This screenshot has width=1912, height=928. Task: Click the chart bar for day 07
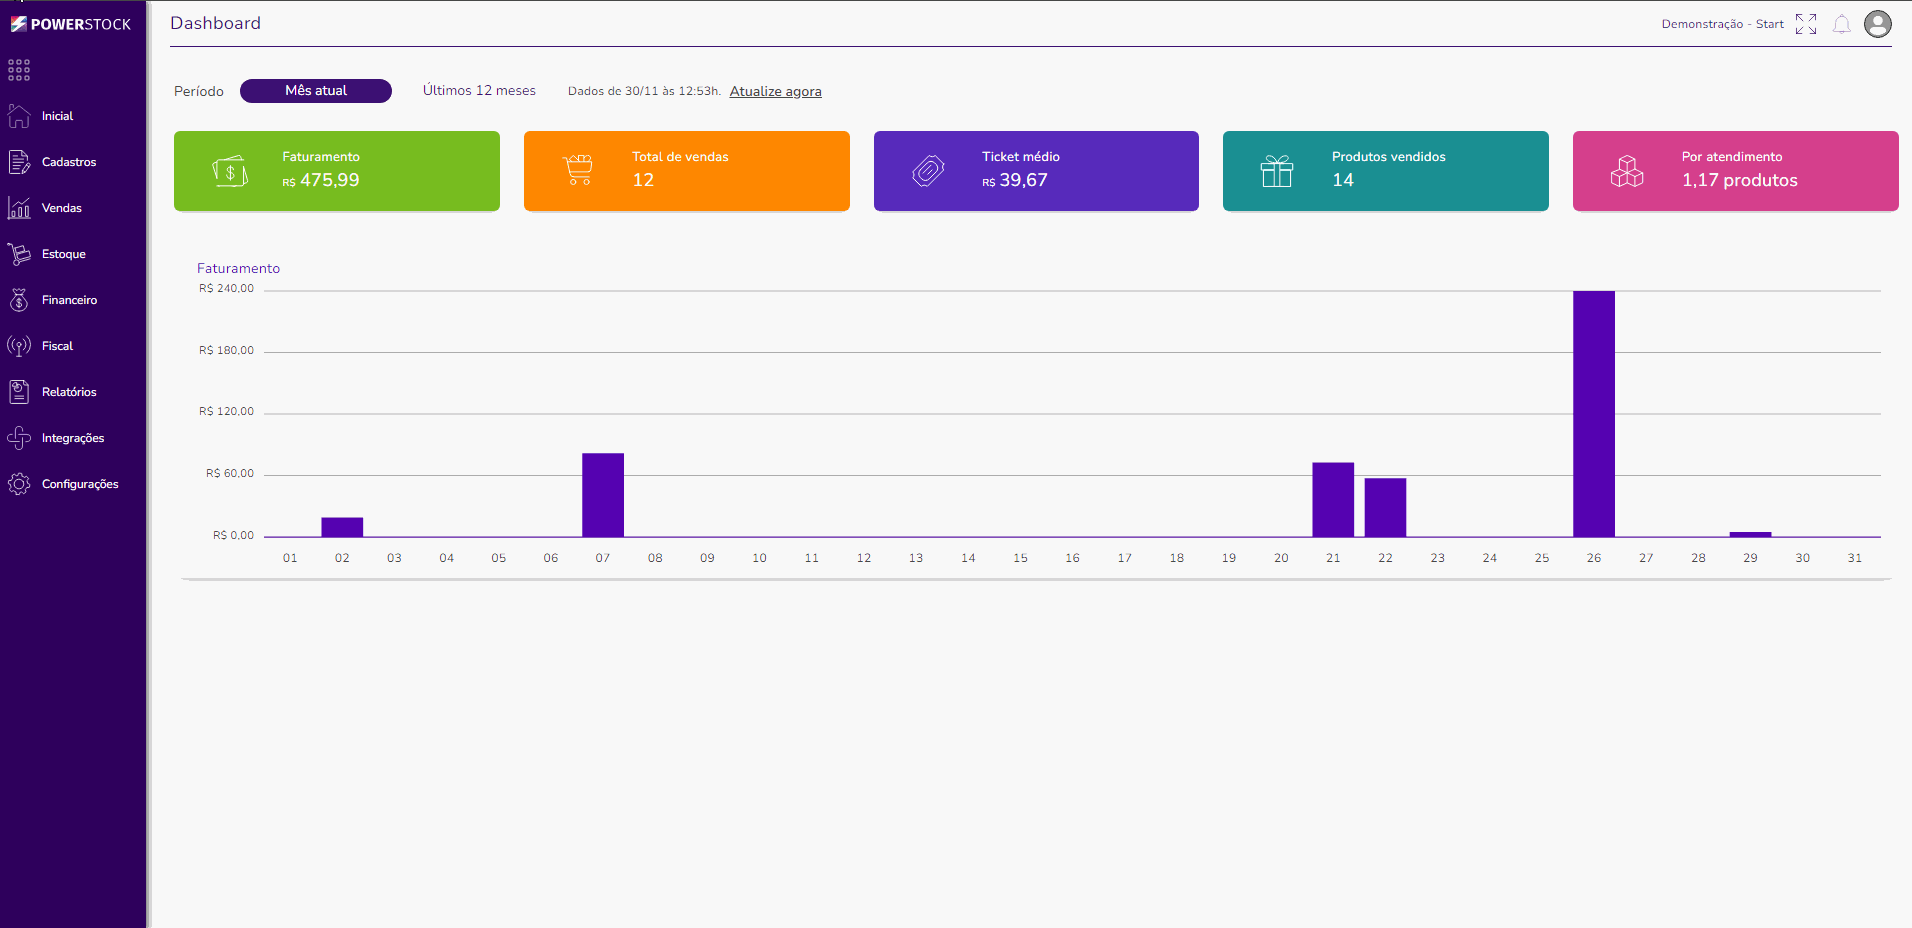pyautogui.click(x=603, y=495)
